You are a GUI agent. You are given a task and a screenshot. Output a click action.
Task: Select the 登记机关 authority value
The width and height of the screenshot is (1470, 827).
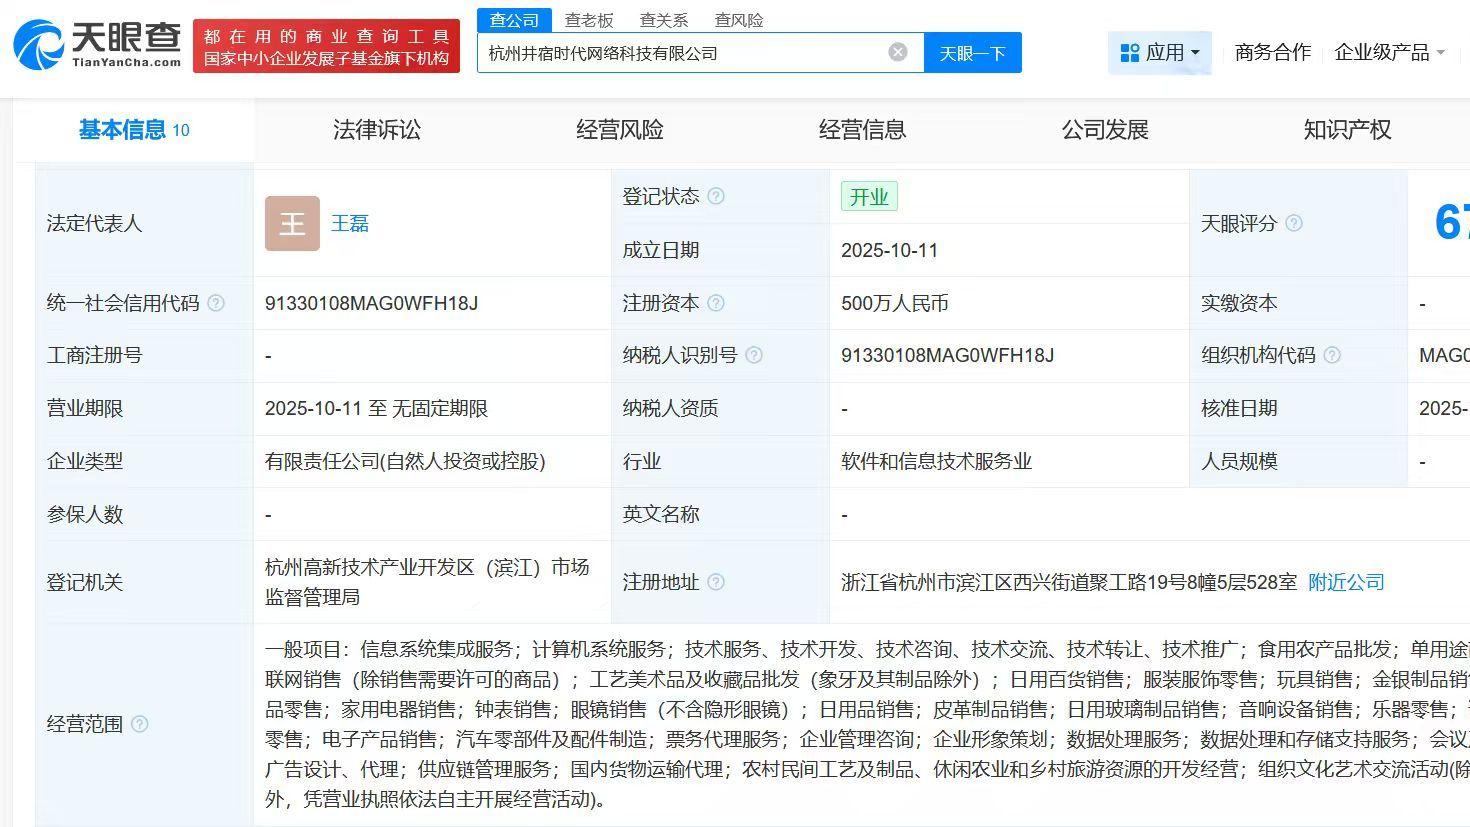point(427,582)
